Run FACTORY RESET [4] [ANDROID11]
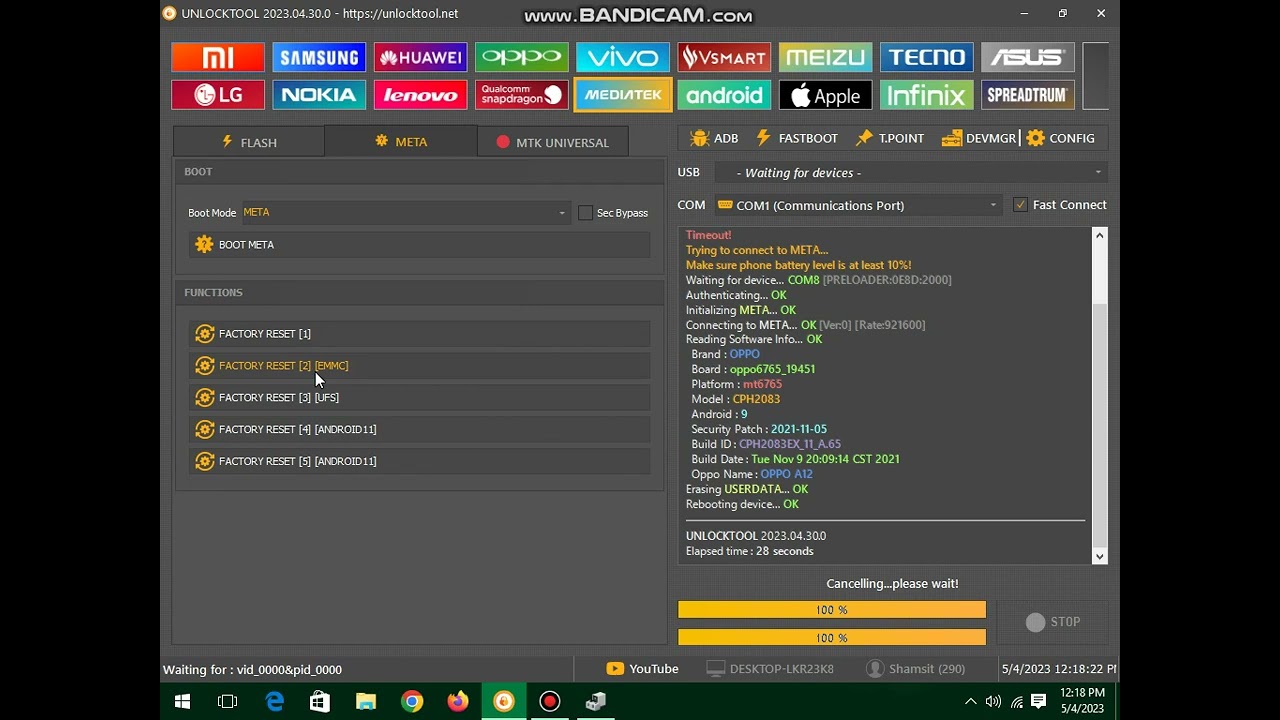 [x=419, y=430]
